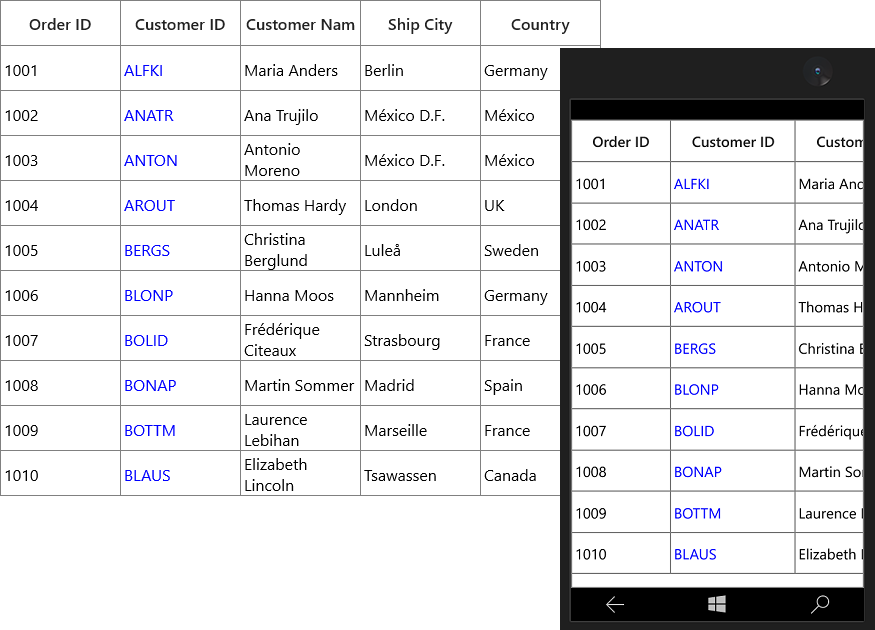Select the London ship city cell

420,205
